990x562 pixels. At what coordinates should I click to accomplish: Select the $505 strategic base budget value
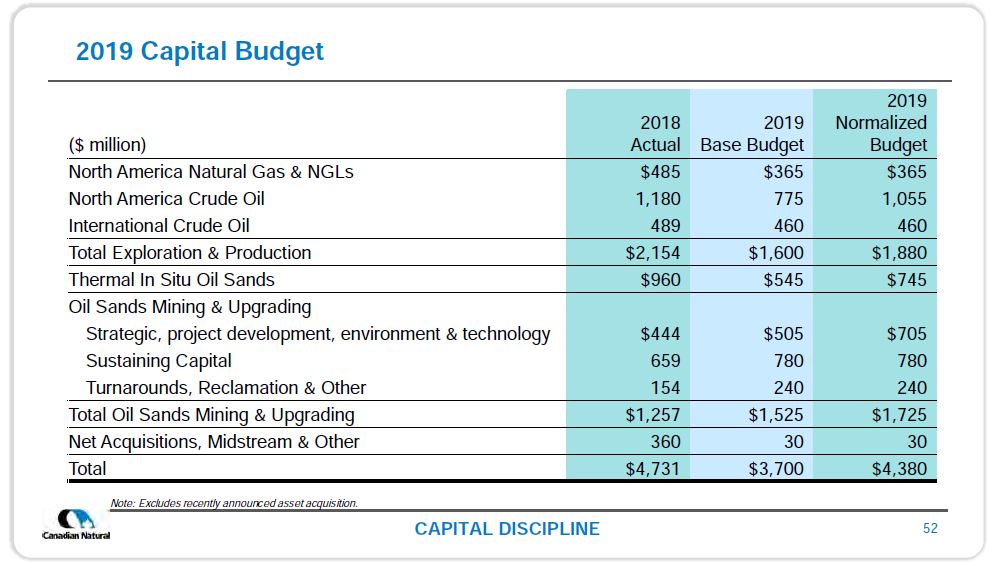(784, 334)
